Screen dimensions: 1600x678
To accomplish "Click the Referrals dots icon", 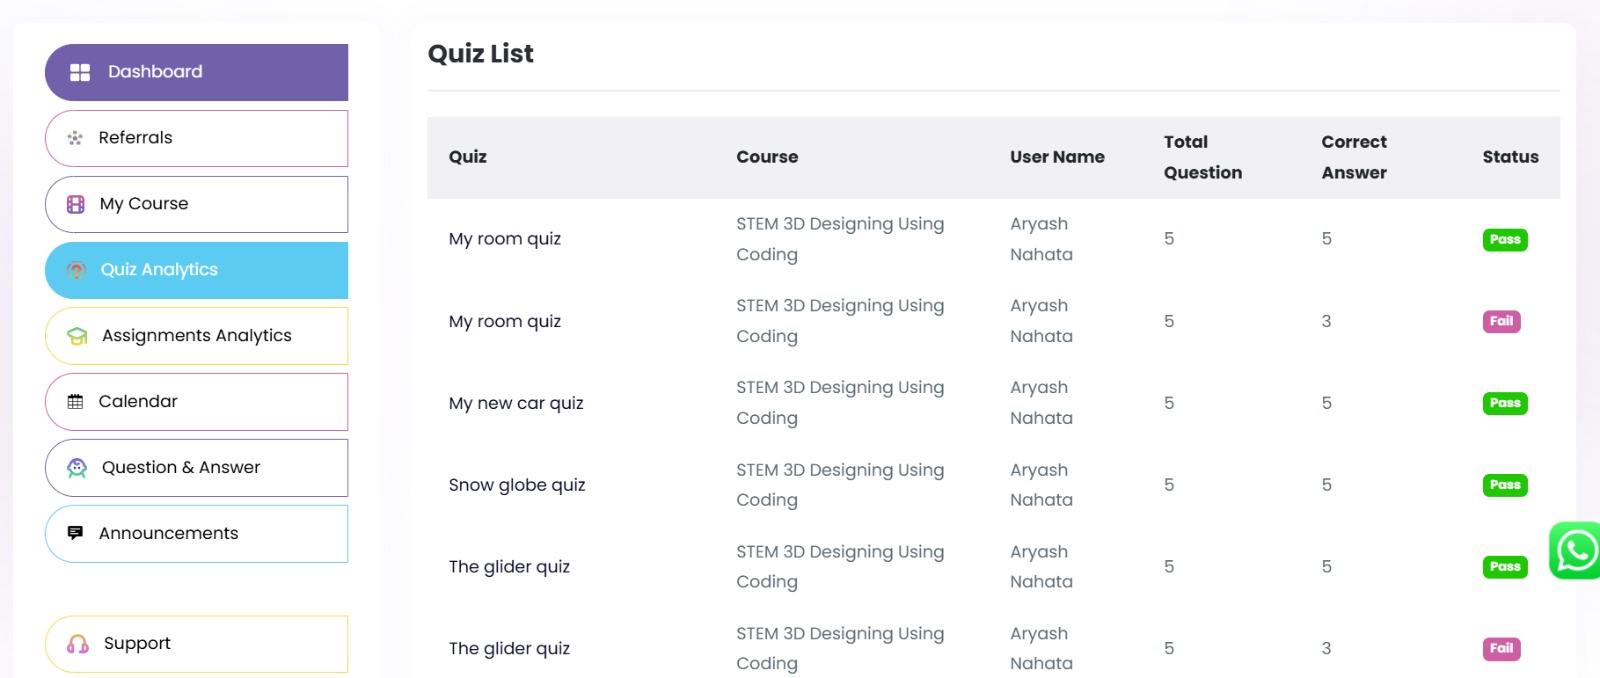I will point(75,138).
